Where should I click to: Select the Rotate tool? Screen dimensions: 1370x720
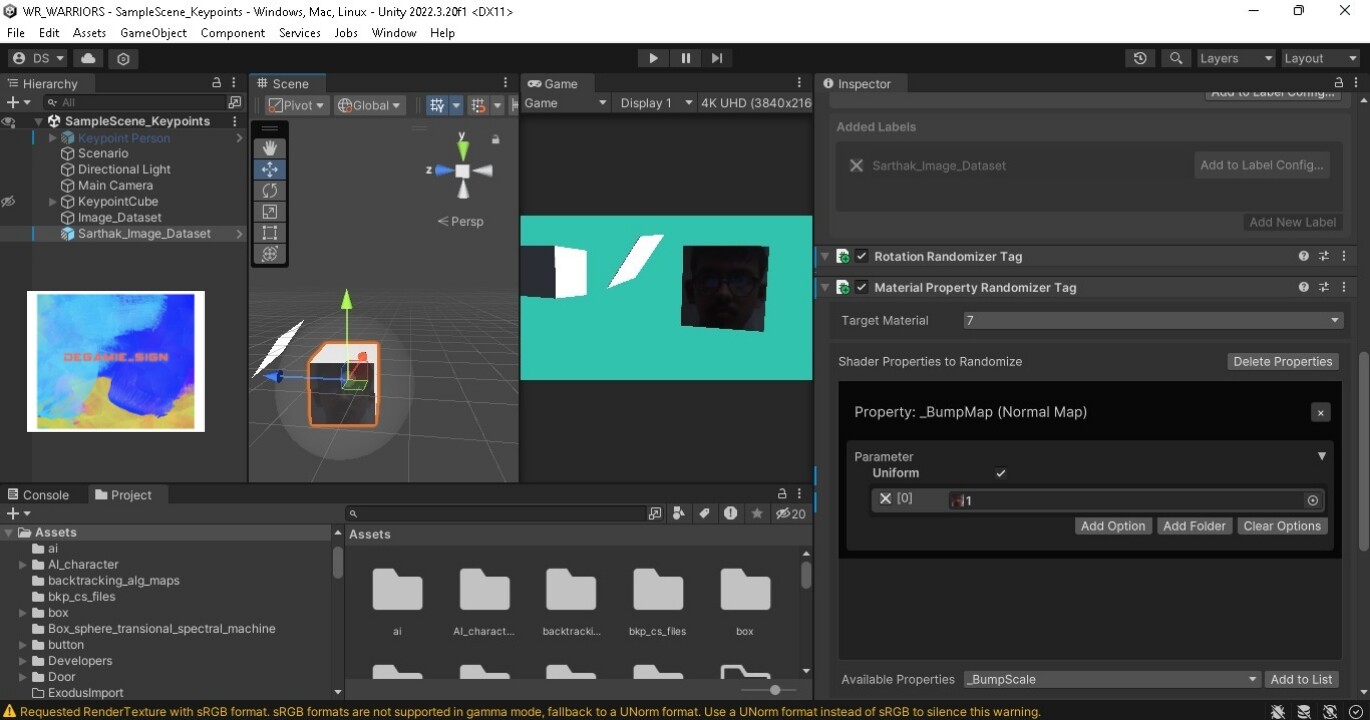click(269, 190)
